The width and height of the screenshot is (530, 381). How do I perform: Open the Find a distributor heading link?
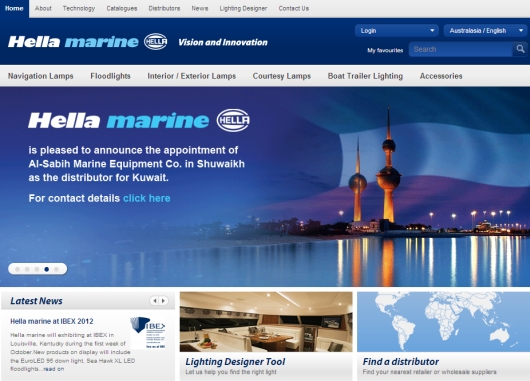click(401, 362)
